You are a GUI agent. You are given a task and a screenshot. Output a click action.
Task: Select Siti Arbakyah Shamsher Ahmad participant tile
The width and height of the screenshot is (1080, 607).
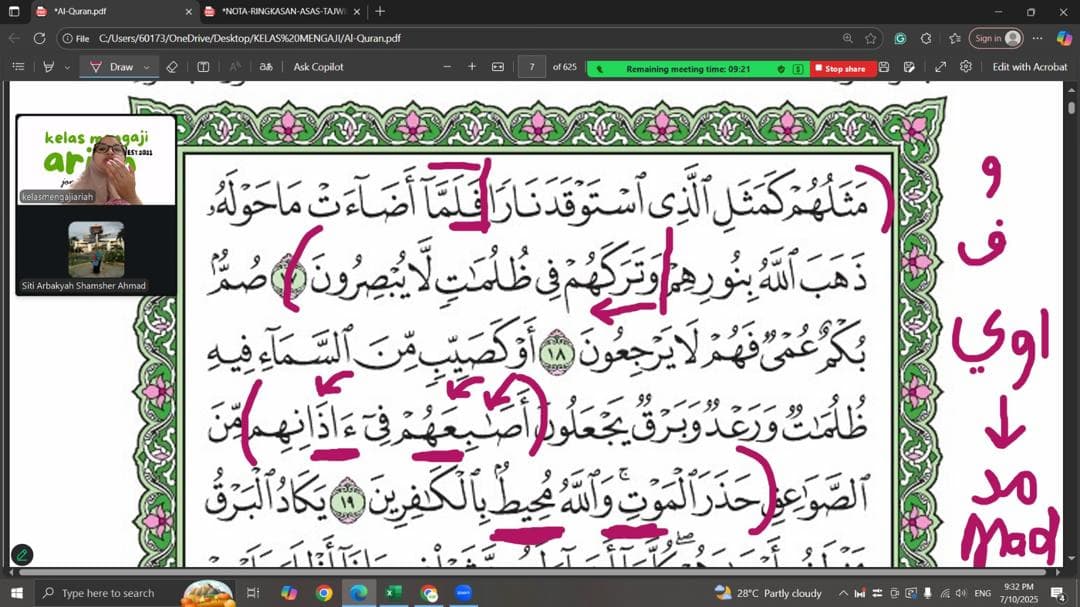(96, 251)
